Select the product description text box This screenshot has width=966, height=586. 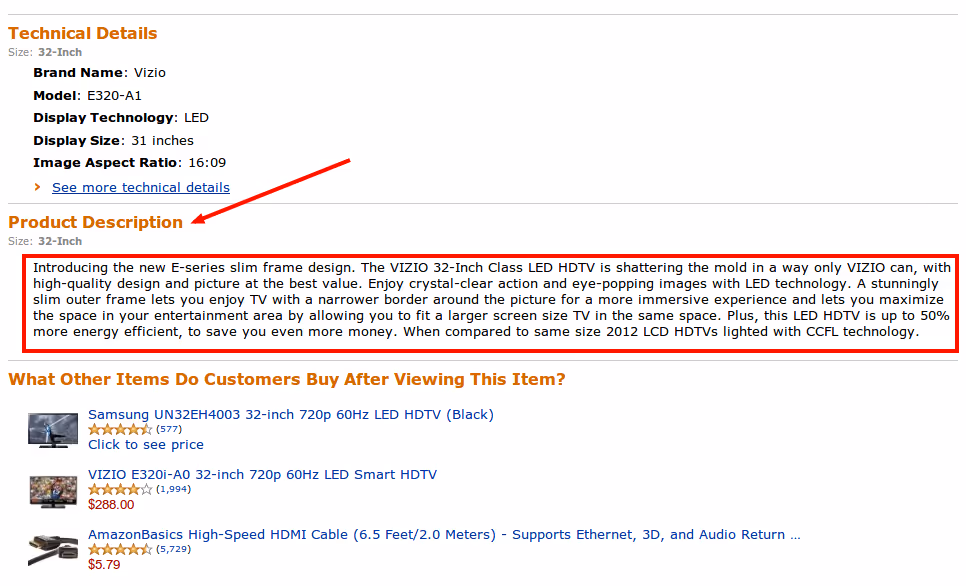point(483,299)
